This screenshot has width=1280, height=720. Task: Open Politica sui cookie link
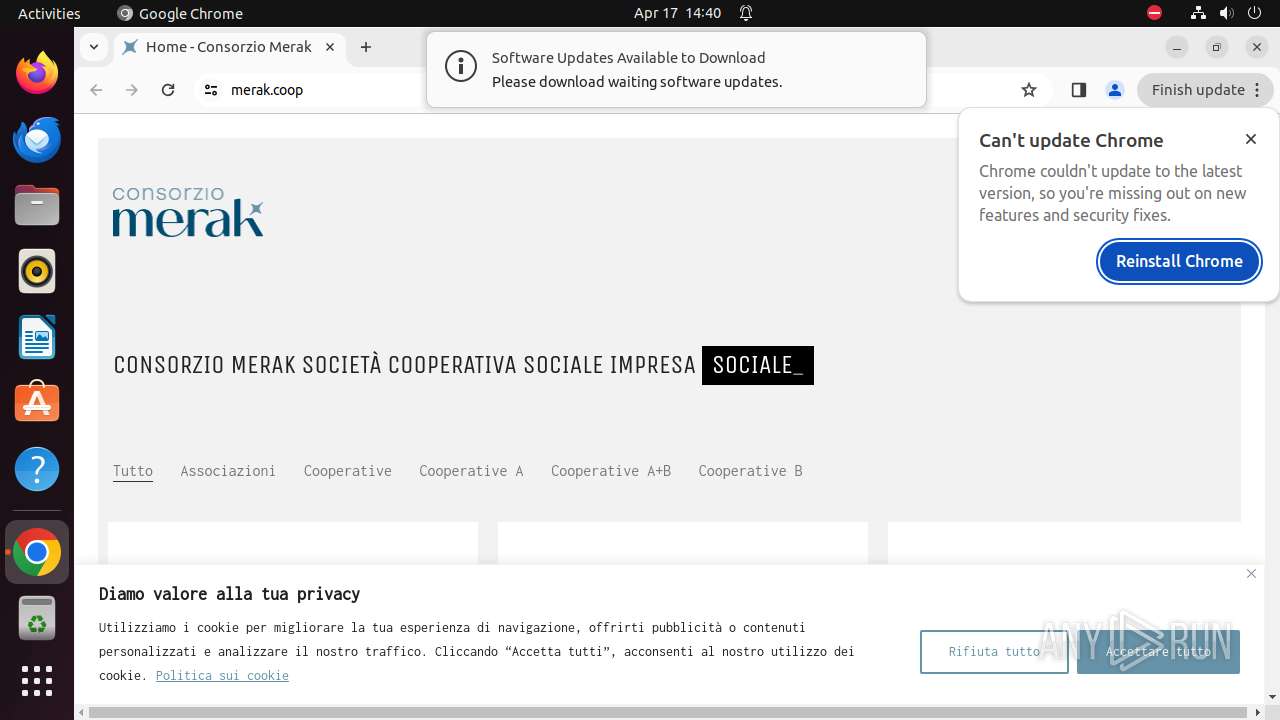click(x=222, y=676)
